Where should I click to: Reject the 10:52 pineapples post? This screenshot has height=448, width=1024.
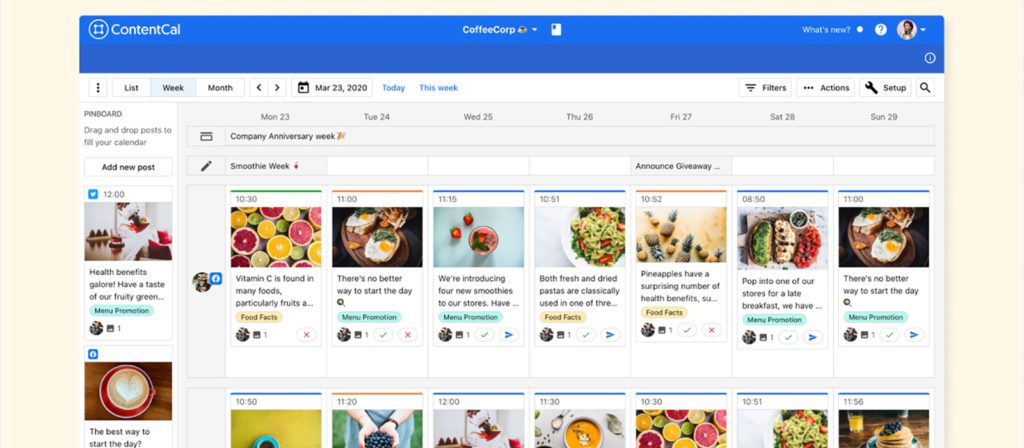(711, 330)
